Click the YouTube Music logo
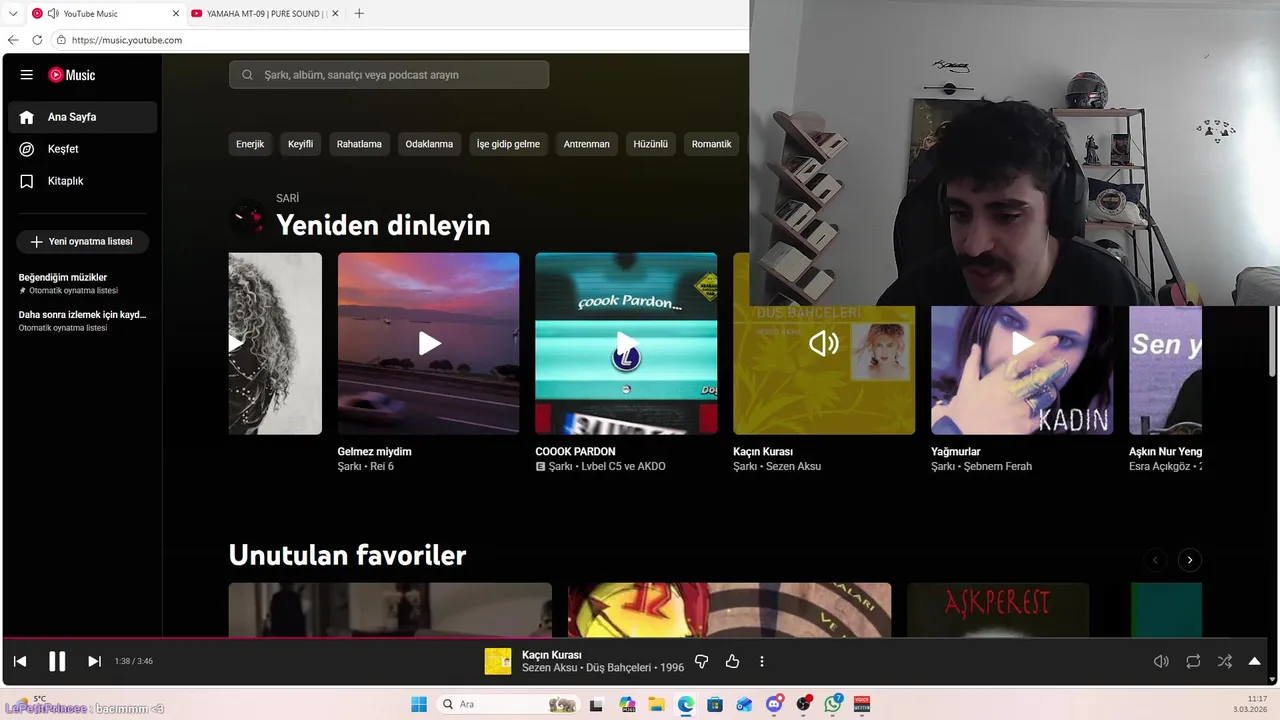This screenshot has height=720, width=1280. [x=72, y=75]
